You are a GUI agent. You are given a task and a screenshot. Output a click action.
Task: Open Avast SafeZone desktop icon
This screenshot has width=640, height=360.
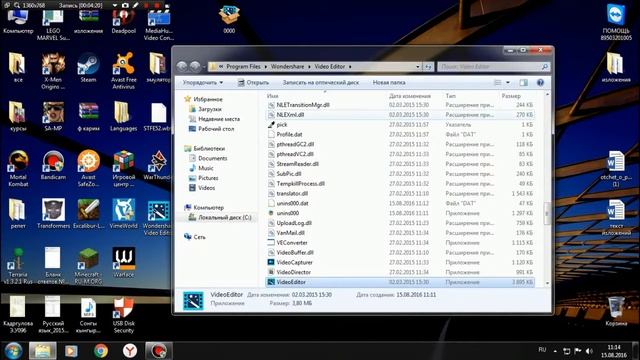[x=88, y=168]
